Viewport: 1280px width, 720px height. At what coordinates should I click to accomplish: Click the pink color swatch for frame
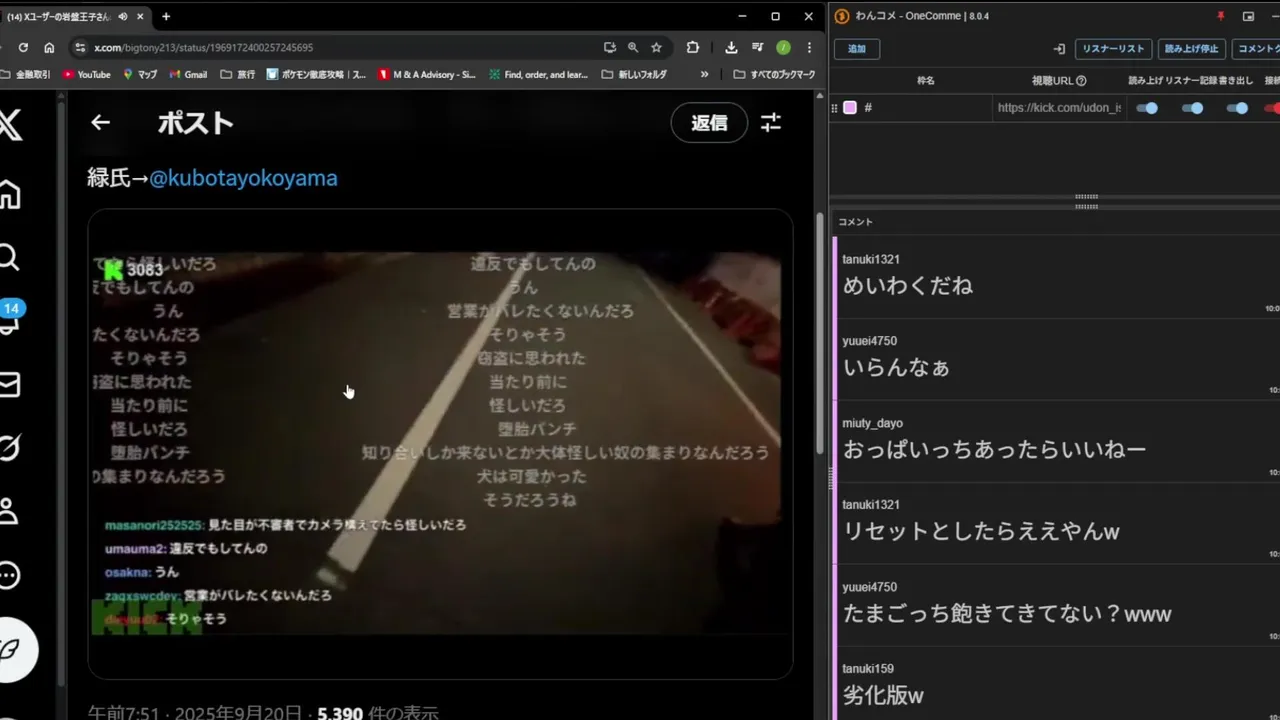[850, 108]
